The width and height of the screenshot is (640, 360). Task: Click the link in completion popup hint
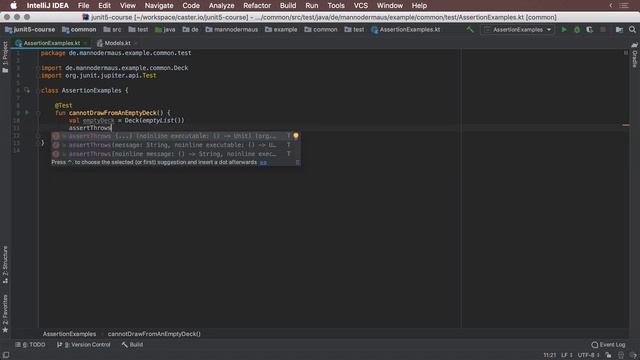pyautogui.click(x=263, y=162)
